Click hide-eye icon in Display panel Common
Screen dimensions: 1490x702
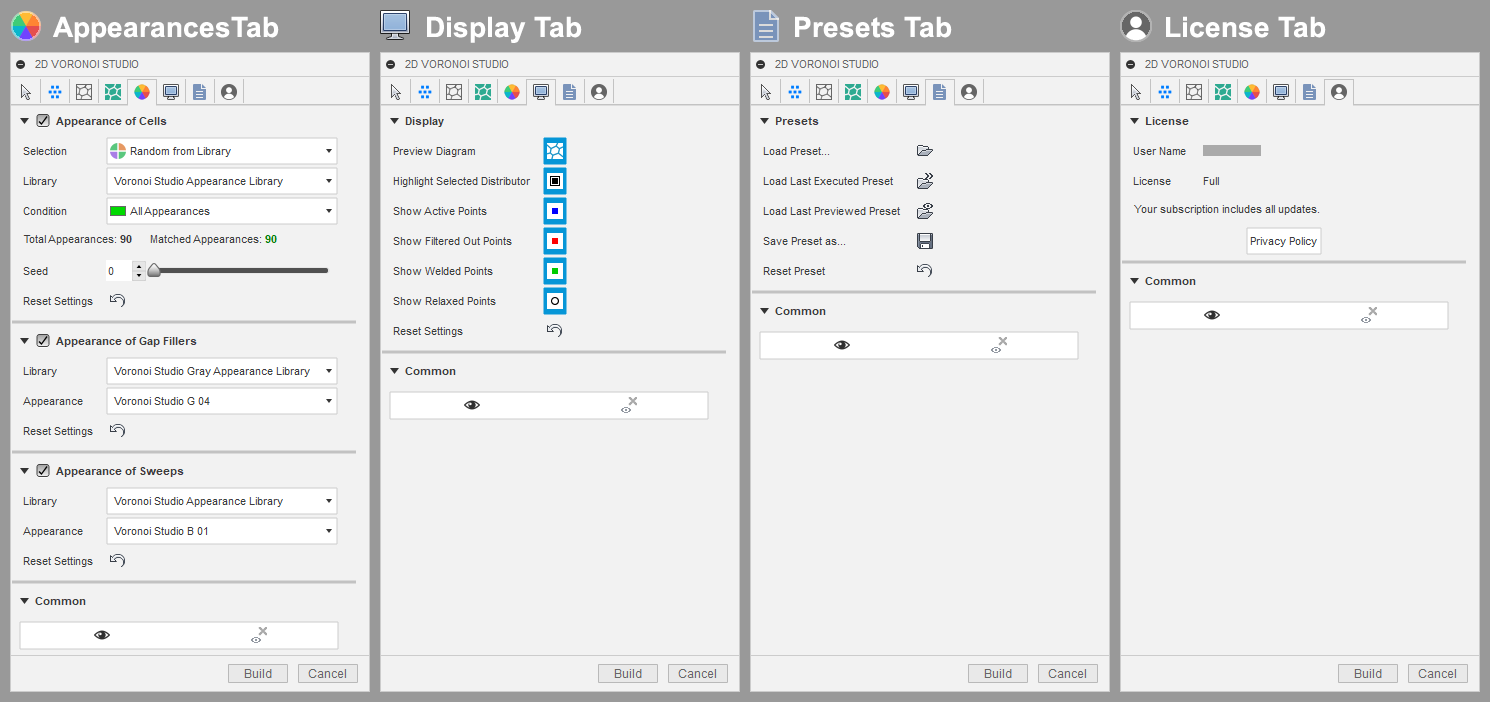point(630,405)
